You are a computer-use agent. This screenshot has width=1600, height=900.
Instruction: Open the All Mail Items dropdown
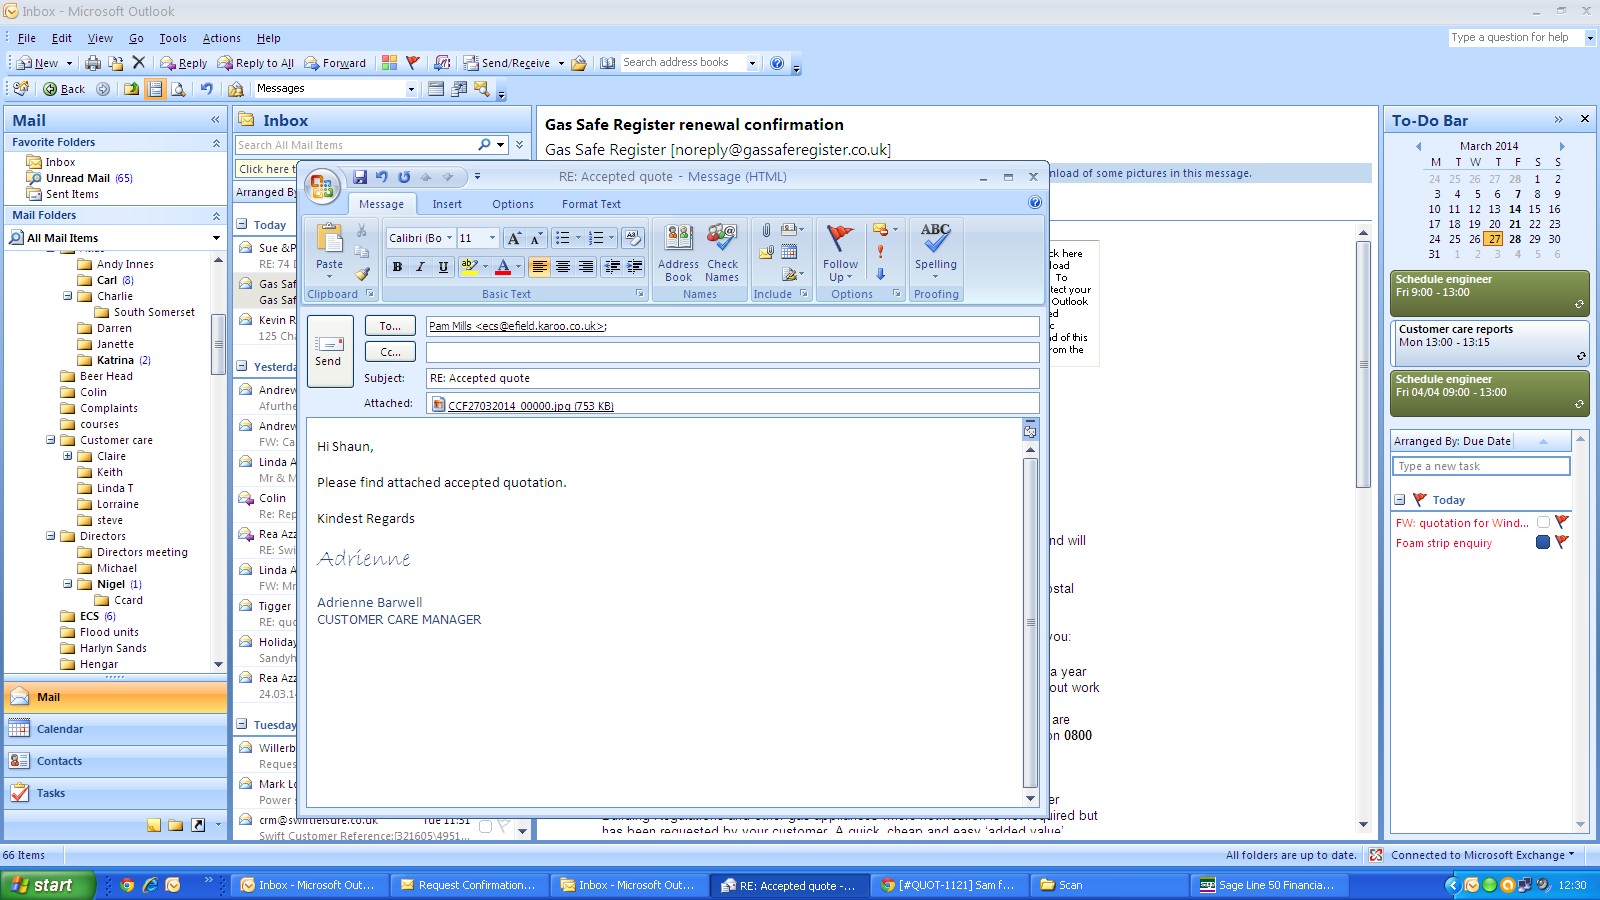pyautogui.click(x=216, y=238)
